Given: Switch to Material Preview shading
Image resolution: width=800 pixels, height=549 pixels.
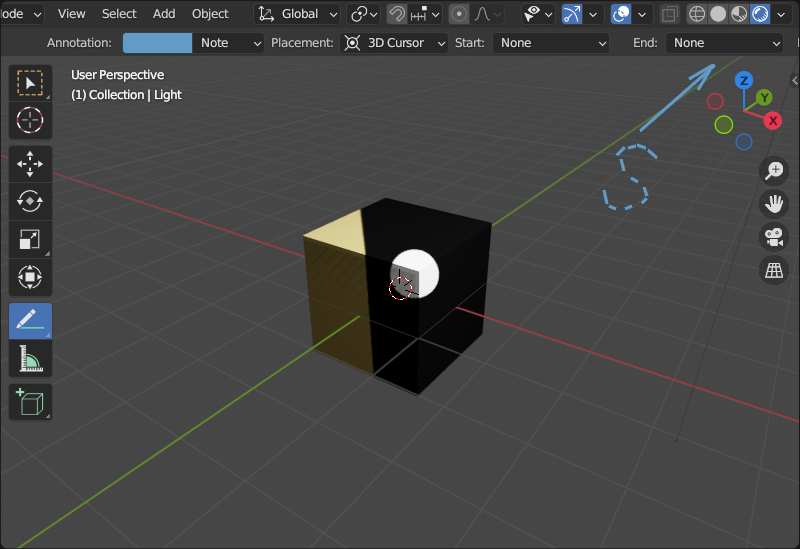Looking at the screenshot, I should click(739, 14).
